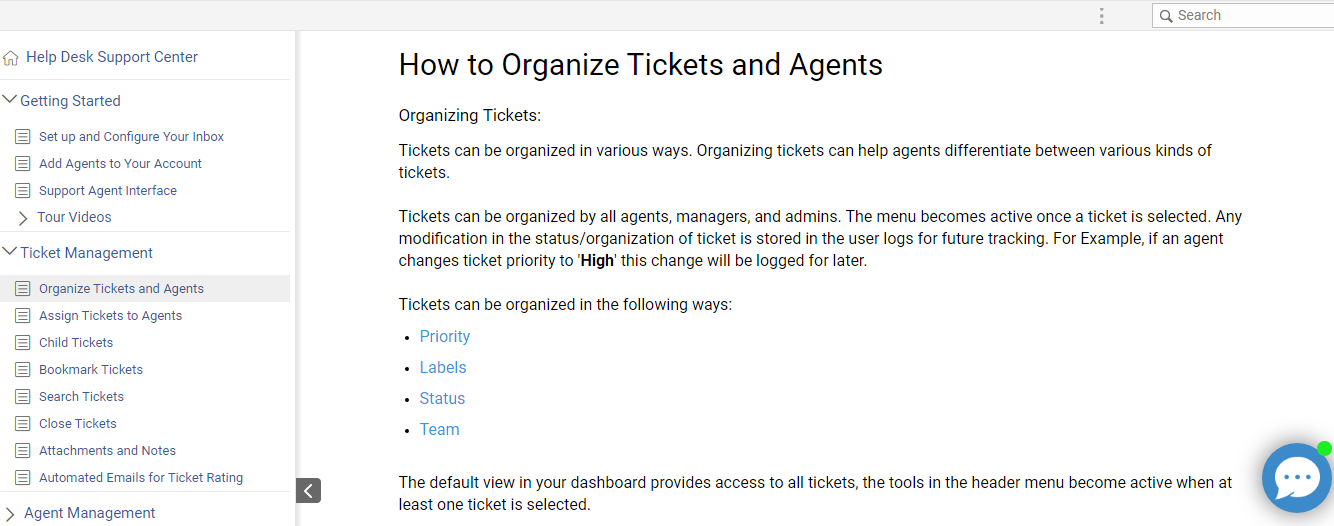Click the vertical three-dot options icon
Viewport: 1334px width, 526px height.
[1101, 16]
